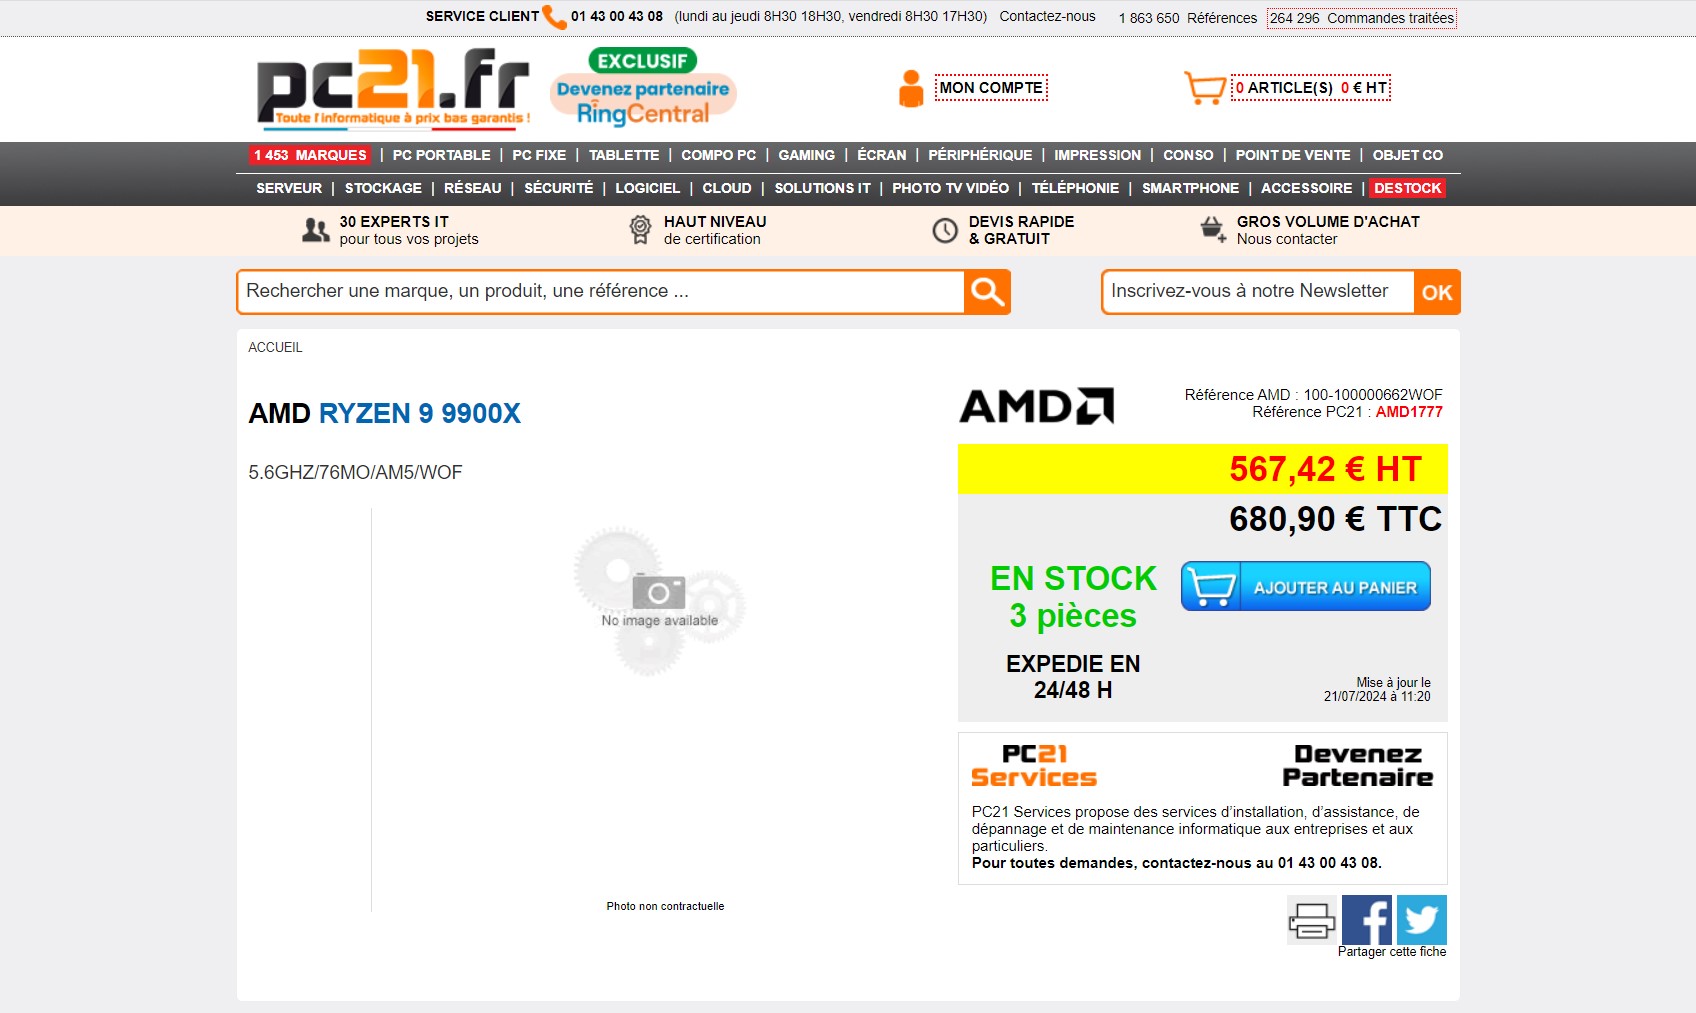Open the Point de Vente menu

pyautogui.click(x=1293, y=155)
